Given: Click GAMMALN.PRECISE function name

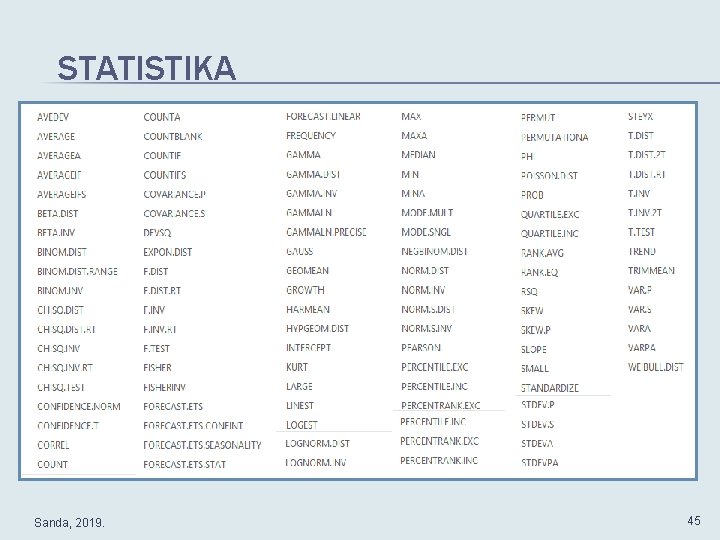Looking at the screenshot, I should coord(326,232).
